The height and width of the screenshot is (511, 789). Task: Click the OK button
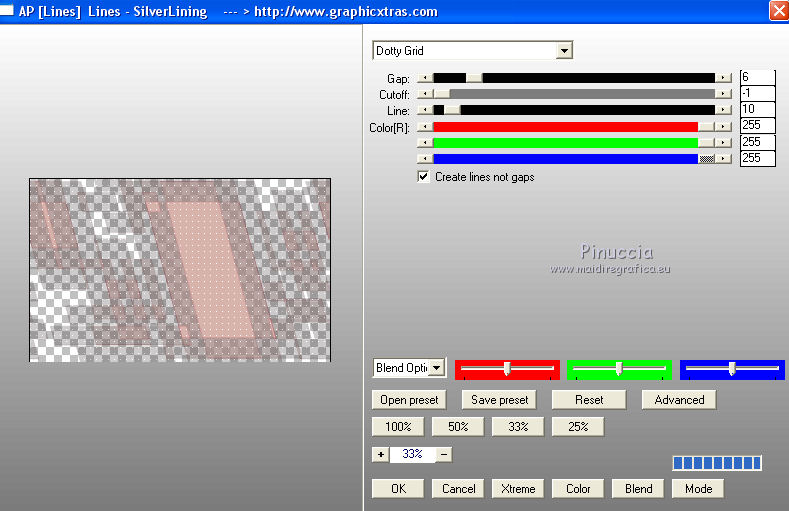[398, 489]
